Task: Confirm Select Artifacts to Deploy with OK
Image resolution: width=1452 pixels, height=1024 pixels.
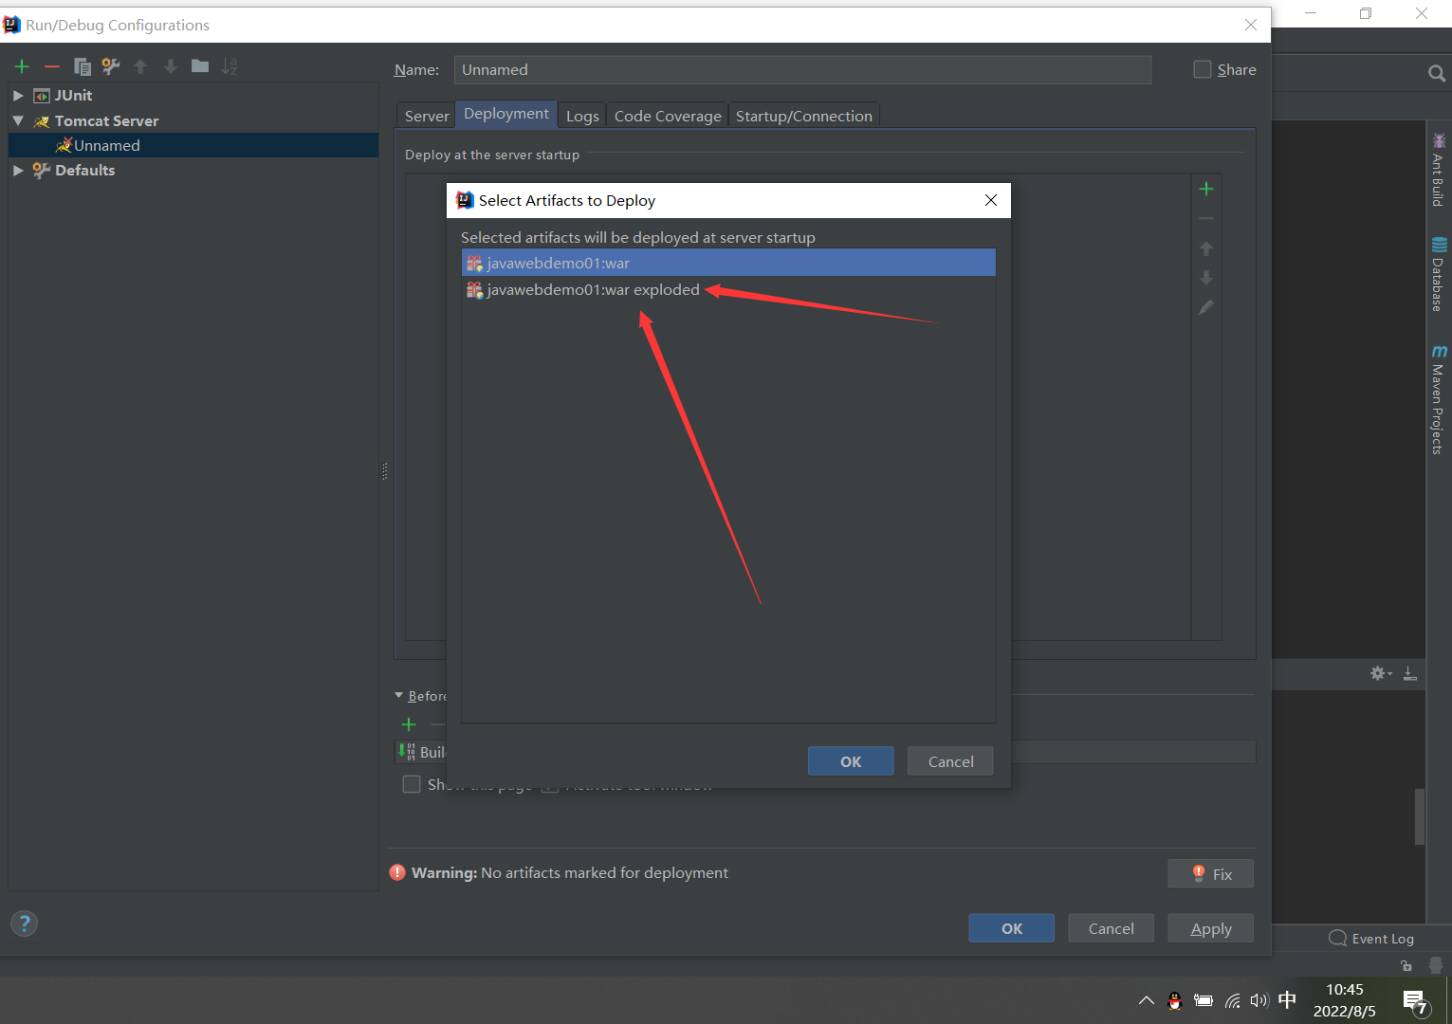Action: (851, 761)
